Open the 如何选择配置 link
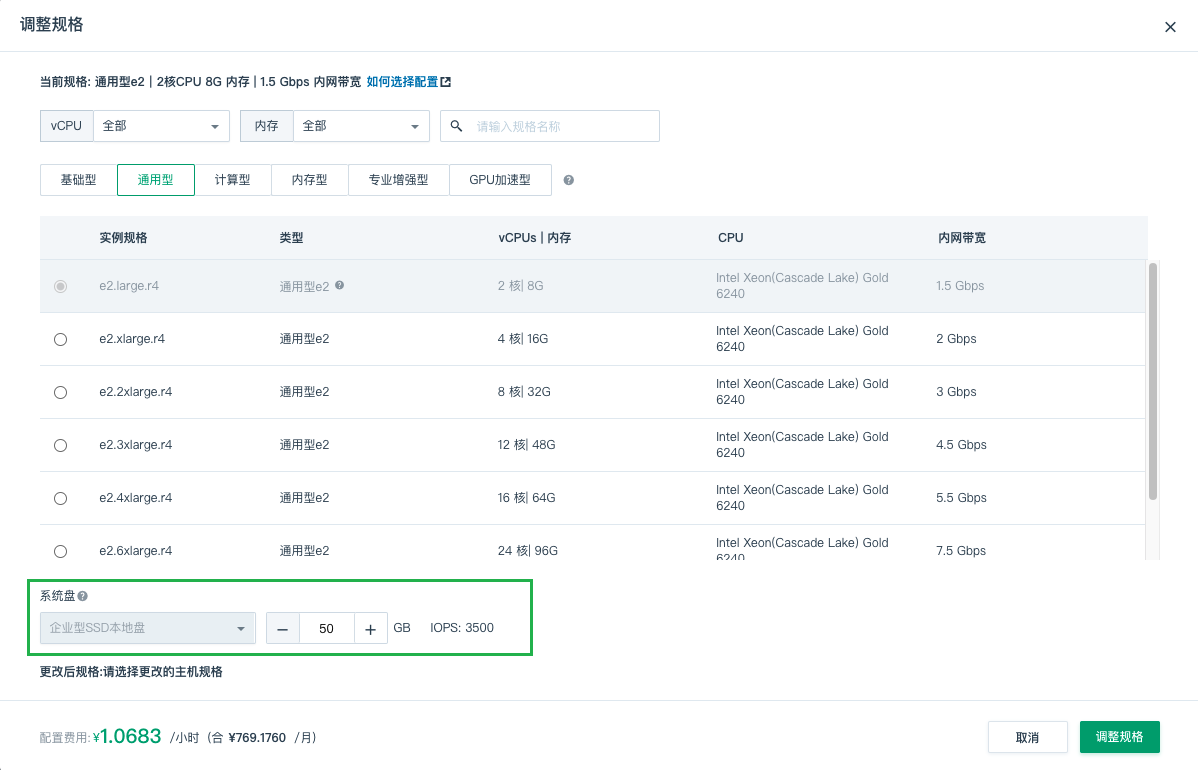 403,82
